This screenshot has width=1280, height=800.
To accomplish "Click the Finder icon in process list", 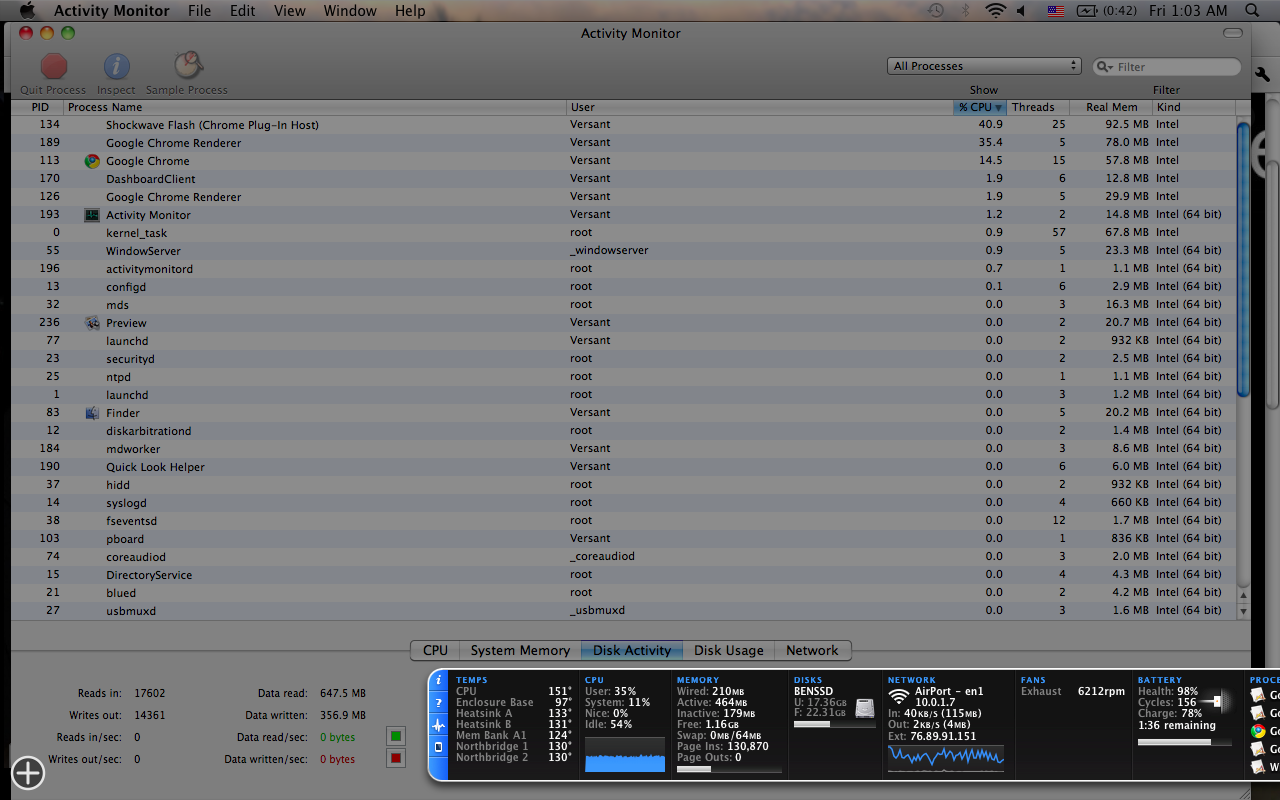I will pyautogui.click(x=92, y=413).
